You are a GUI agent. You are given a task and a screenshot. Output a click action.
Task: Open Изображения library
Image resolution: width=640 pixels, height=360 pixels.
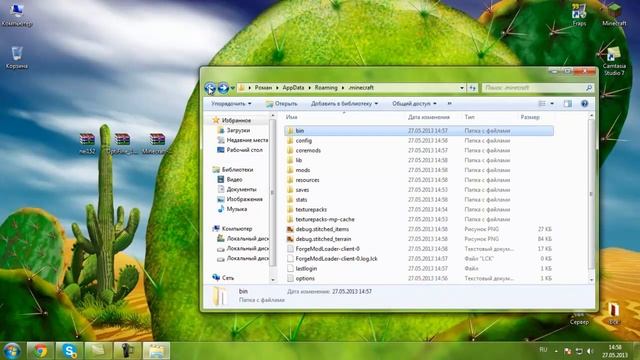(x=244, y=199)
